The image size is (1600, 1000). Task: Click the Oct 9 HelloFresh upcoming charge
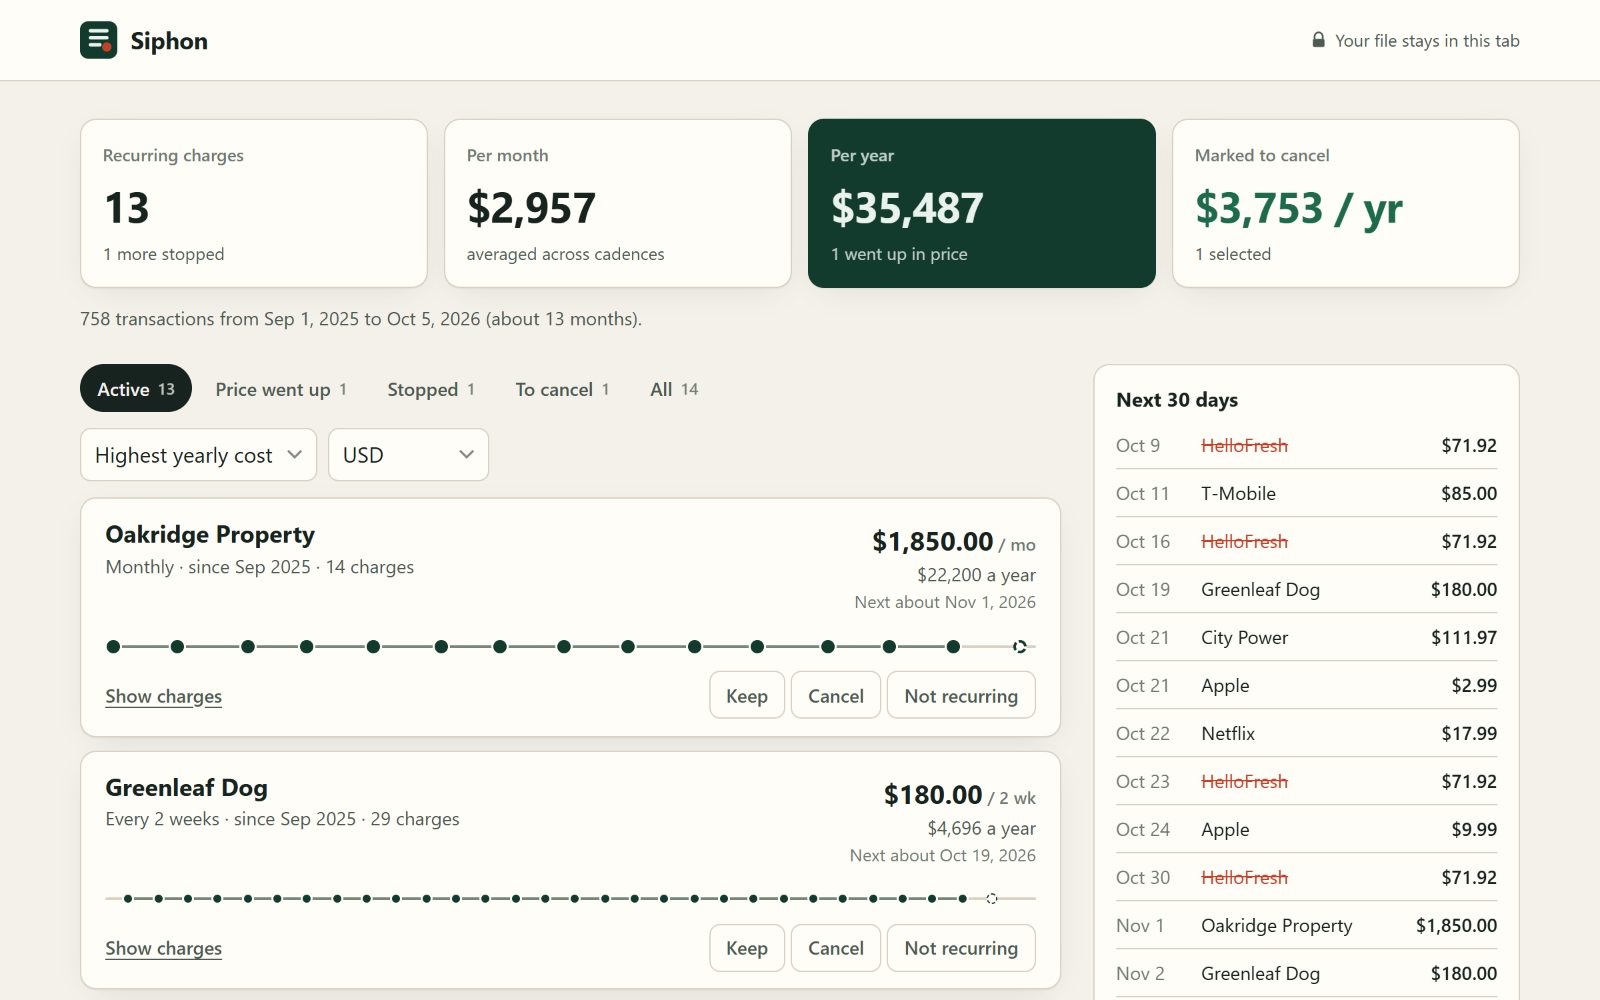click(1306, 445)
